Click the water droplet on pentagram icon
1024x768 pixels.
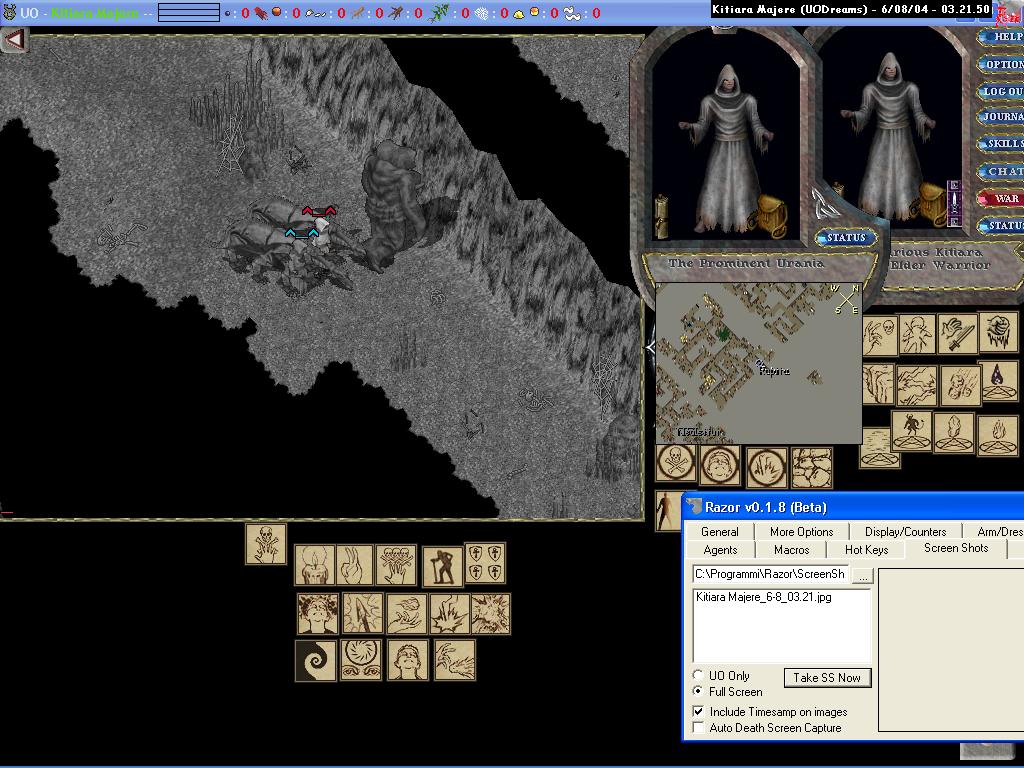click(998, 381)
